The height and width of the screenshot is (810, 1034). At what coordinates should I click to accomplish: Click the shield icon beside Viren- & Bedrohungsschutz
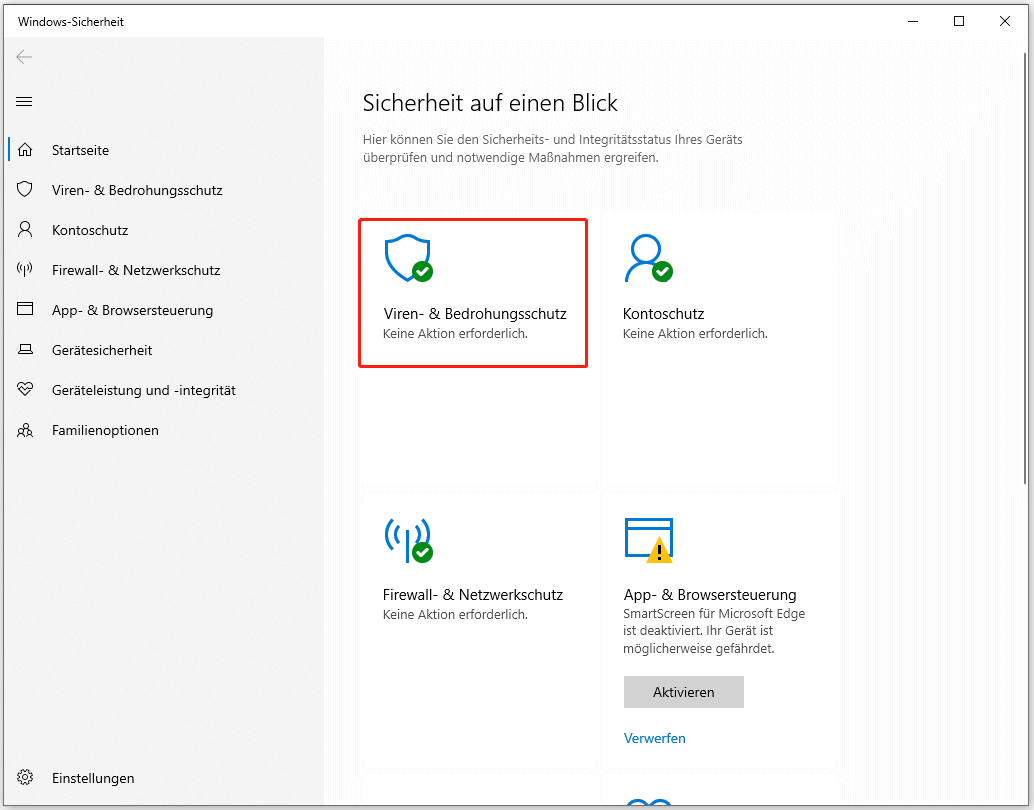point(26,190)
